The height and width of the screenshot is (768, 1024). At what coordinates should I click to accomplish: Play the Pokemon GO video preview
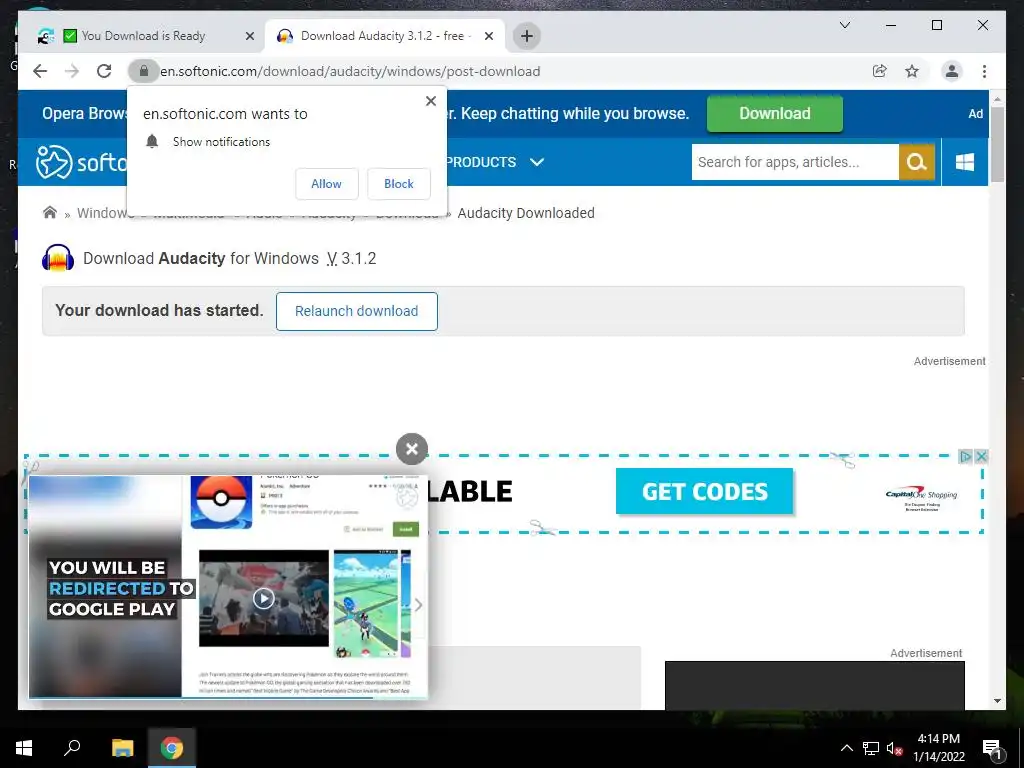tap(263, 598)
